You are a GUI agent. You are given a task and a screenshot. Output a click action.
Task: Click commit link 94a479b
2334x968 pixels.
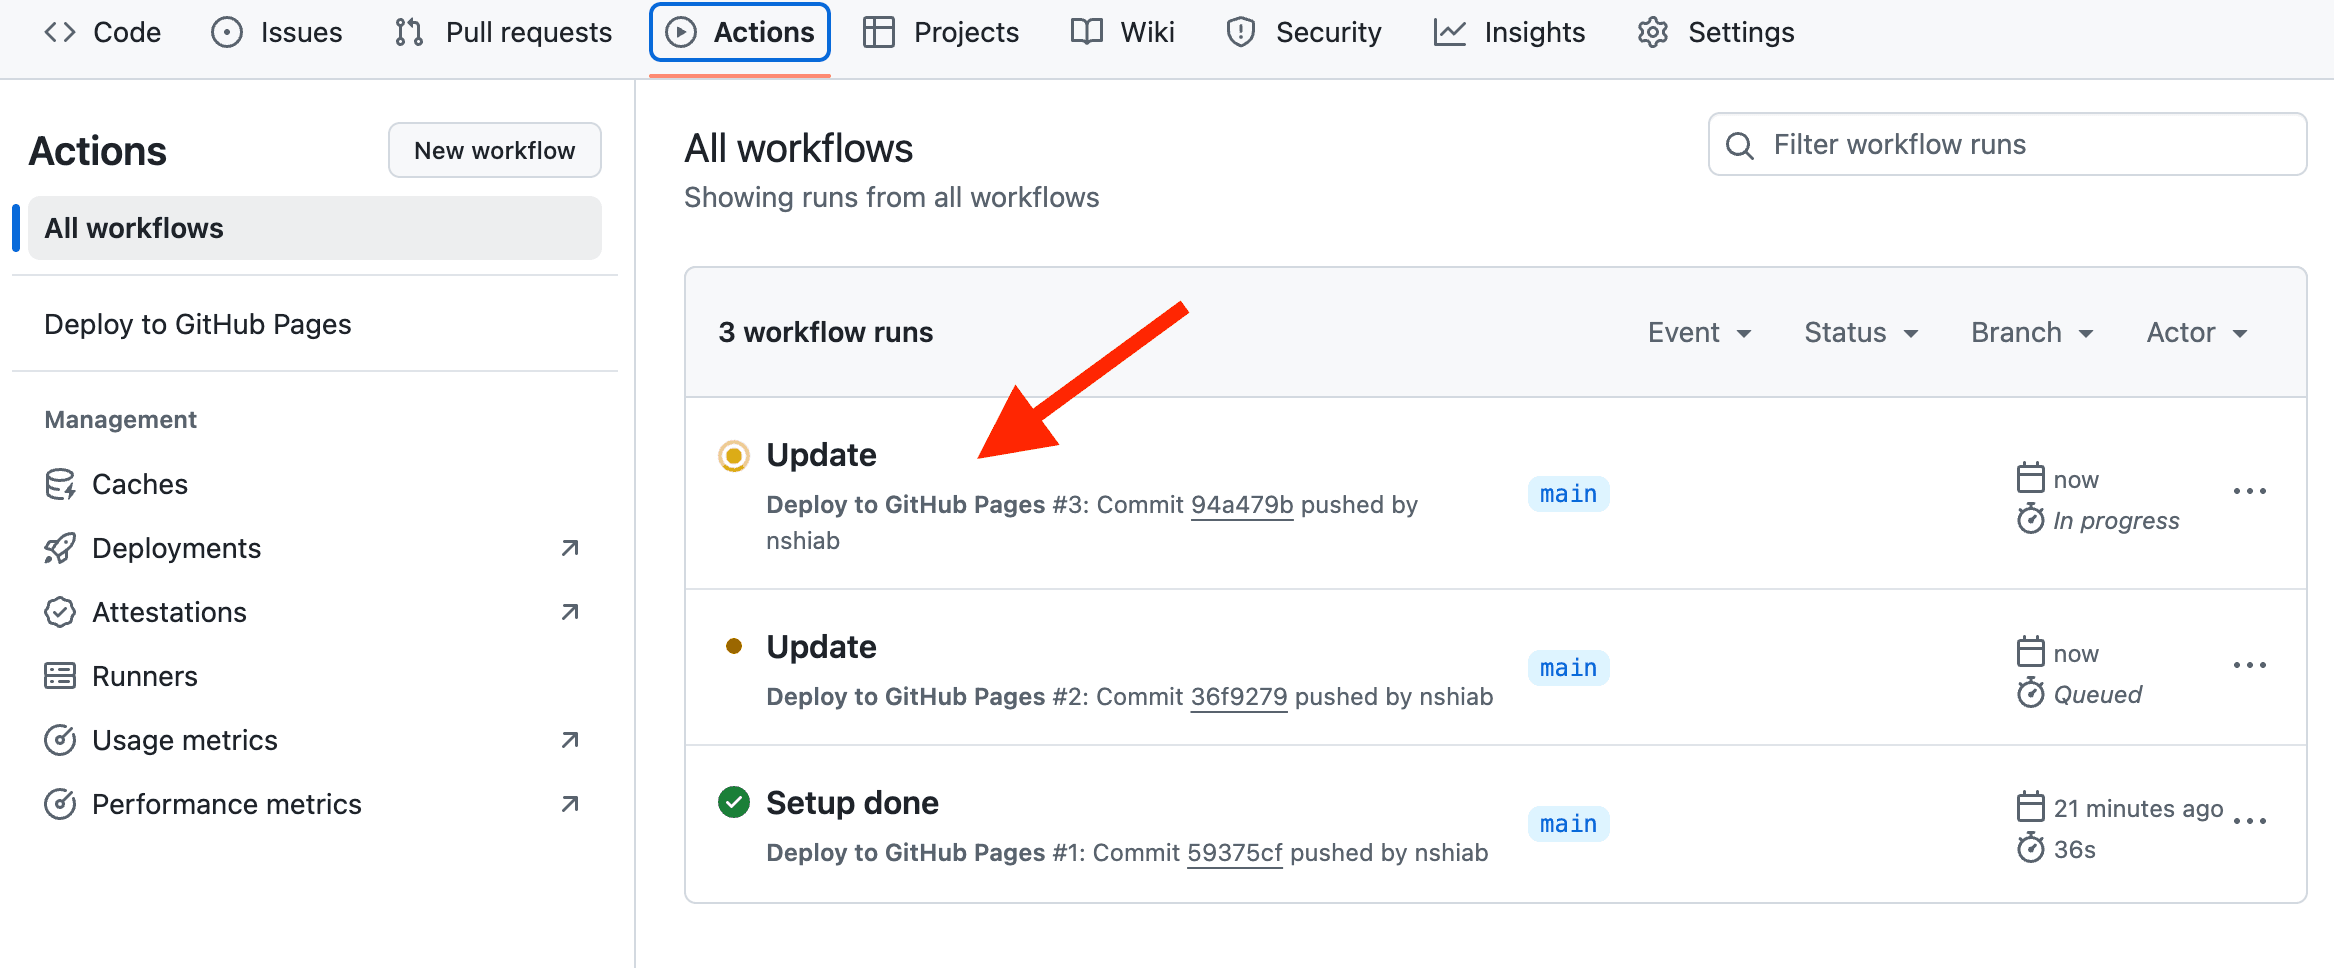[x=1242, y=505]
